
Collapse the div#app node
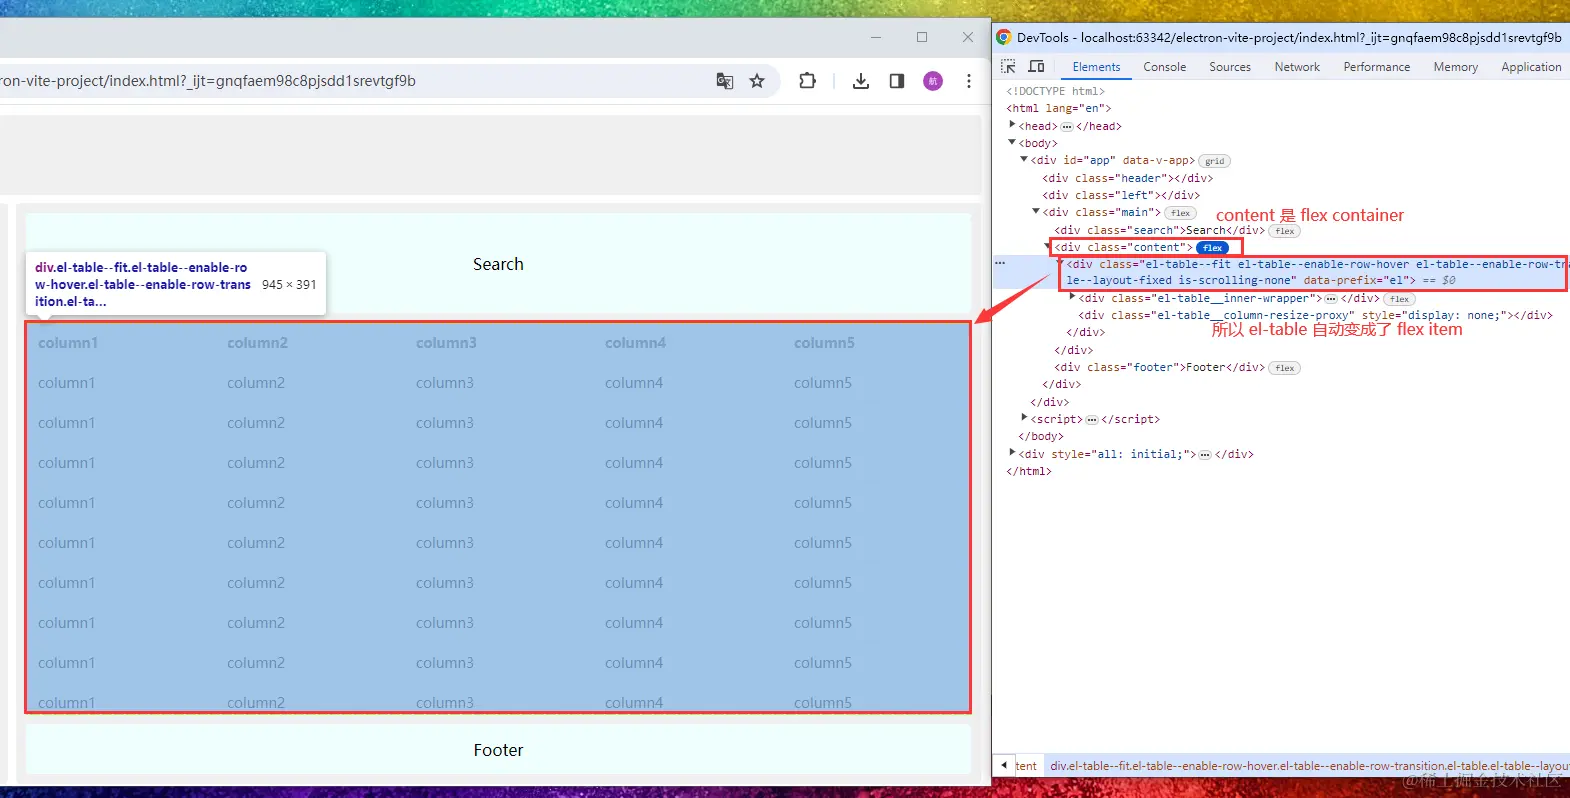coord(1024,159)
